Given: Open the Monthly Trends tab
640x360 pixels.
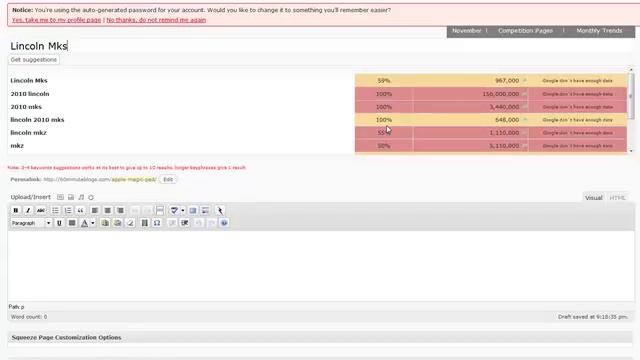Looking at the screenshot, I should coord(599,31).
